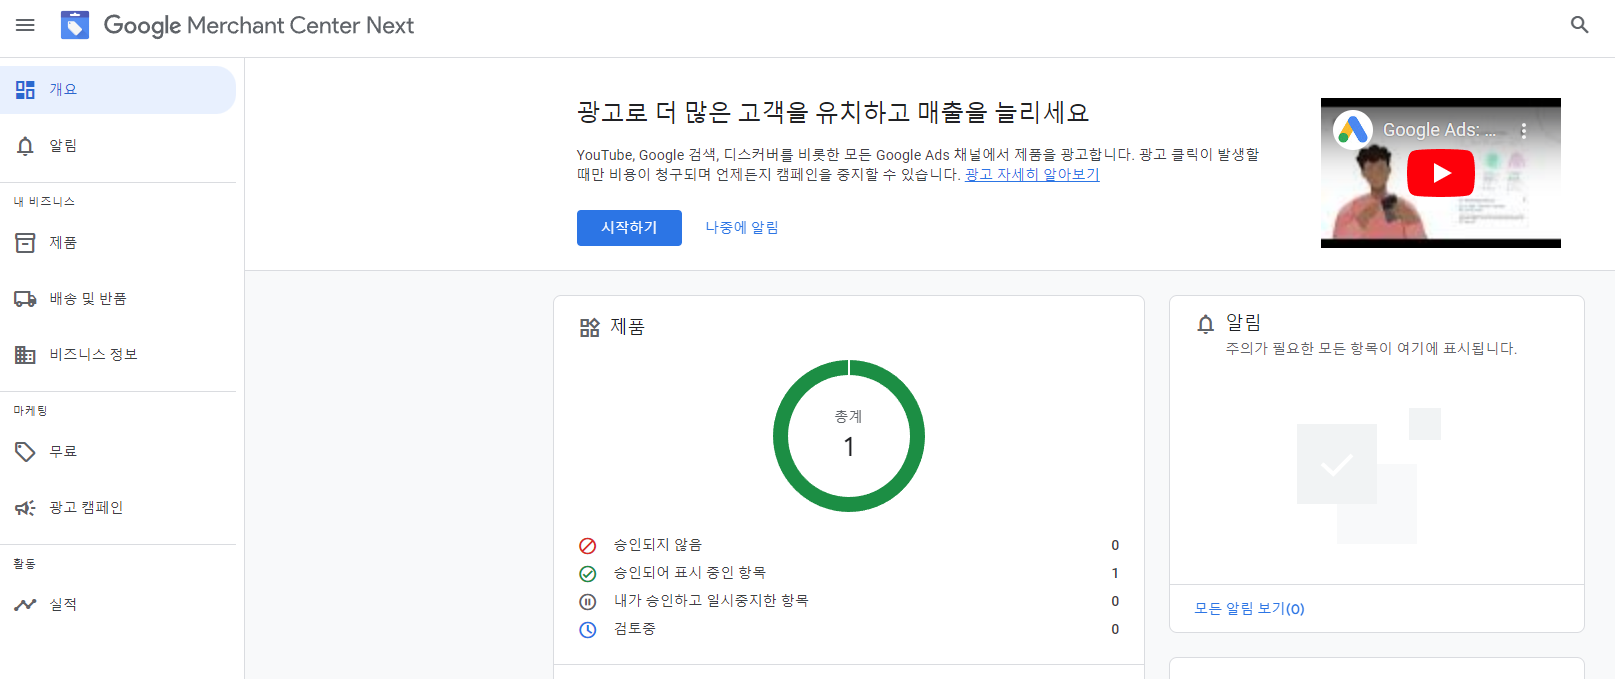Click the 제품 archive box icon in sidebar
The height and width of the screenshot is (679, 1615).
click(25, 243)
